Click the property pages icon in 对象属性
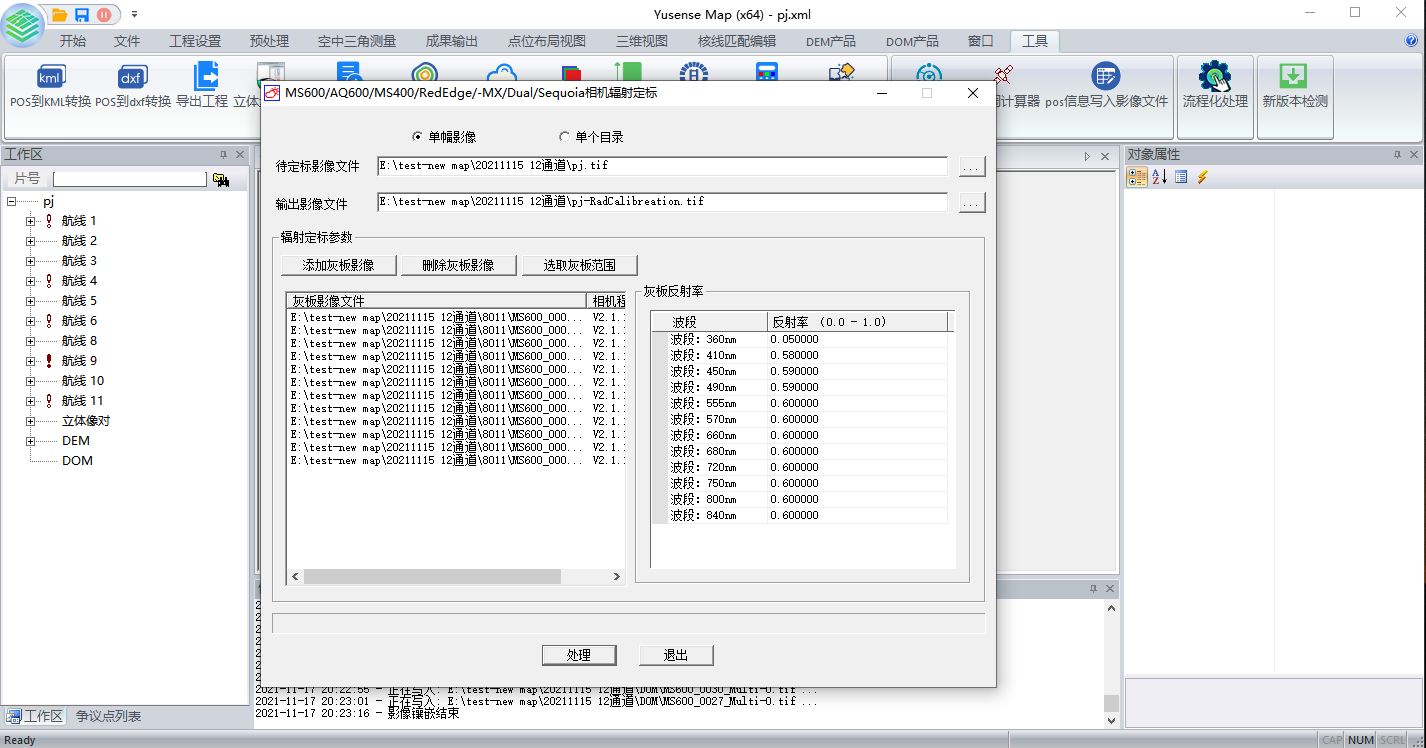1426x748 pixels. coord(1181,177)
